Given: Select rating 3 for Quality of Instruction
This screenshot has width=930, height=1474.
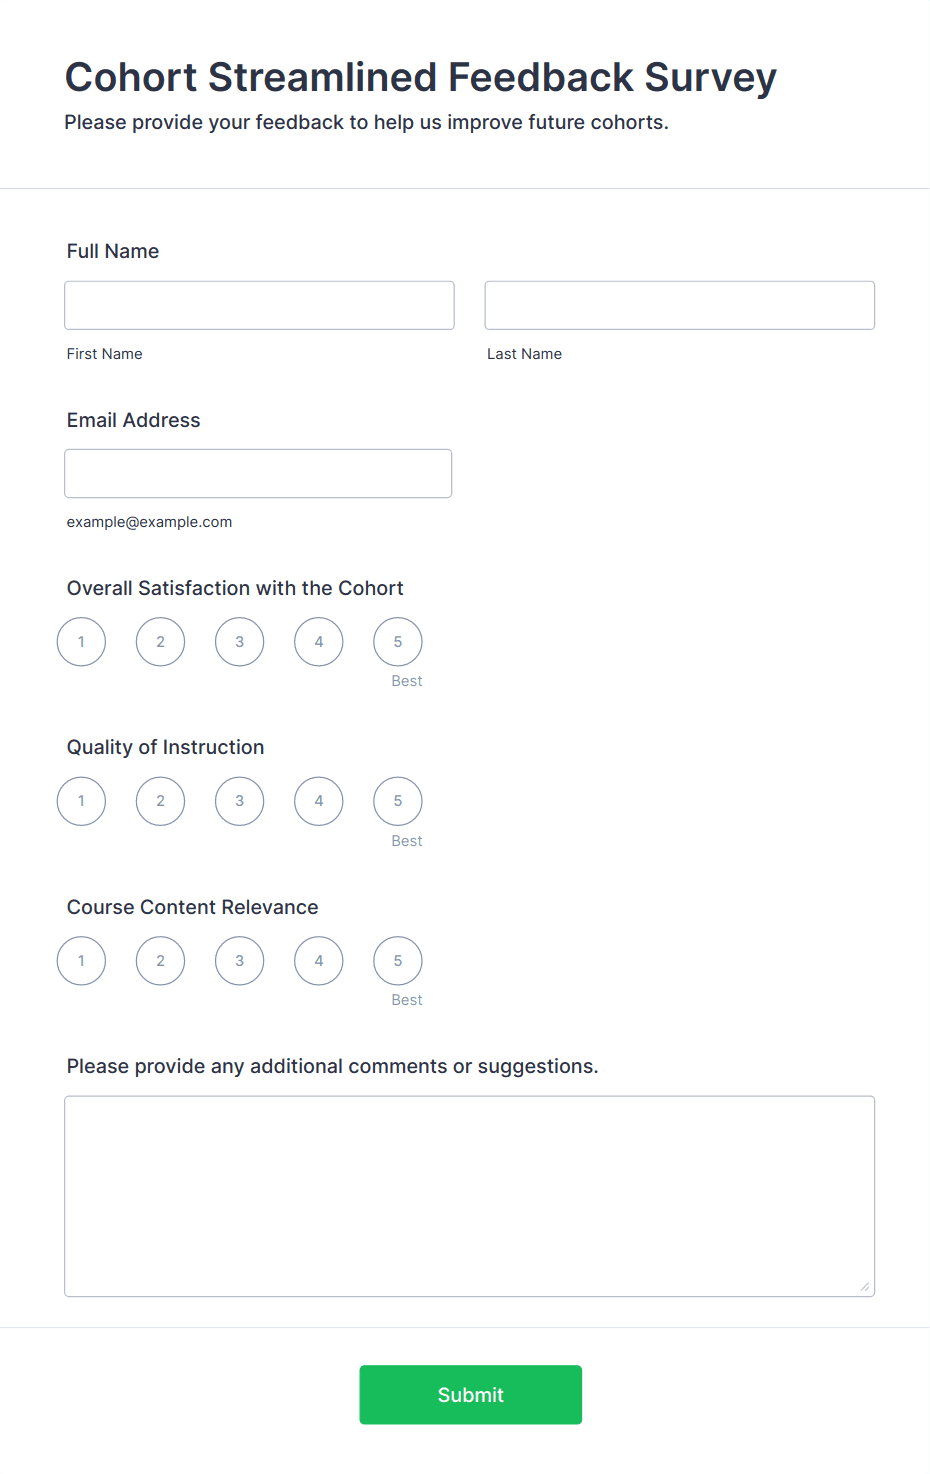Looking at the screenshot, I should click(x=239, y=800).
